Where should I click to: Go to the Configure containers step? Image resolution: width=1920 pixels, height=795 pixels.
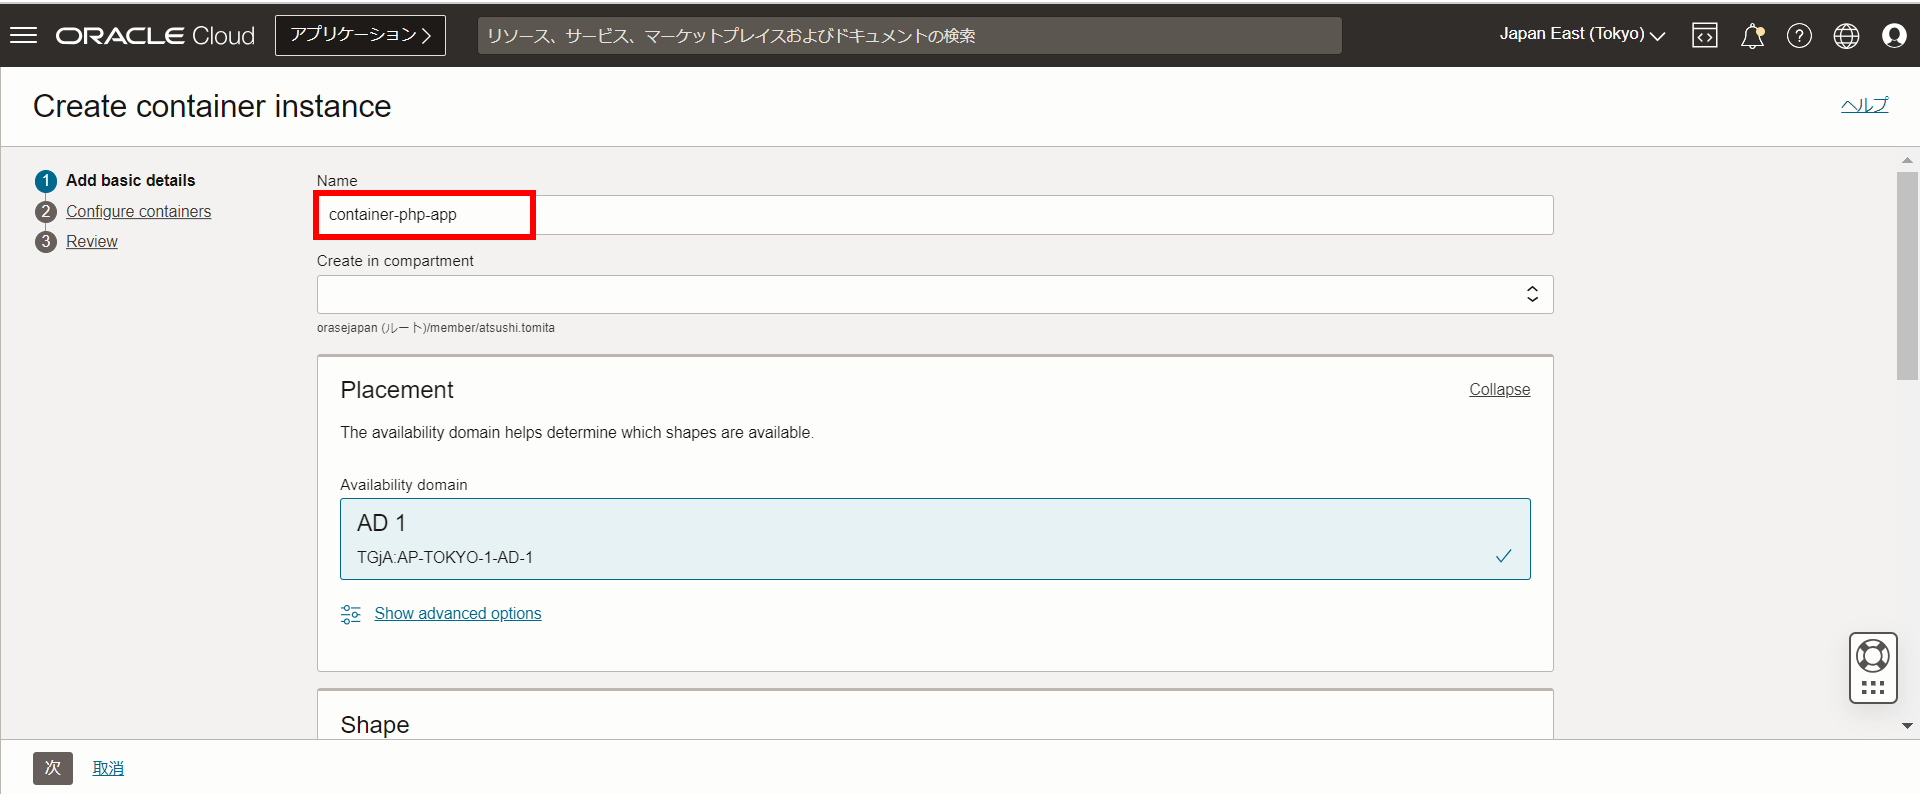[139, 212]
